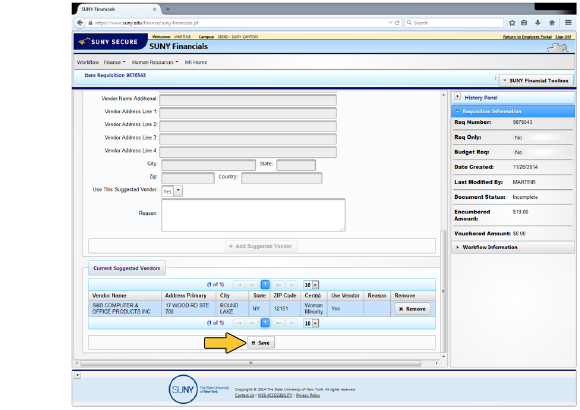Select the S&B COMPUTER & OFFICE PRODUCTS cell
This screenshot has width=580, height=410.
tap(125, 309)
